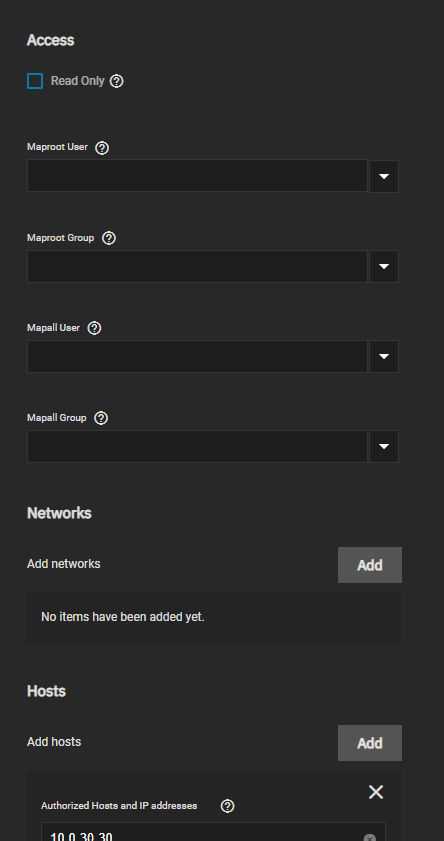
Task: Enable the Read Only checkbox
Action: coord(35,81)
